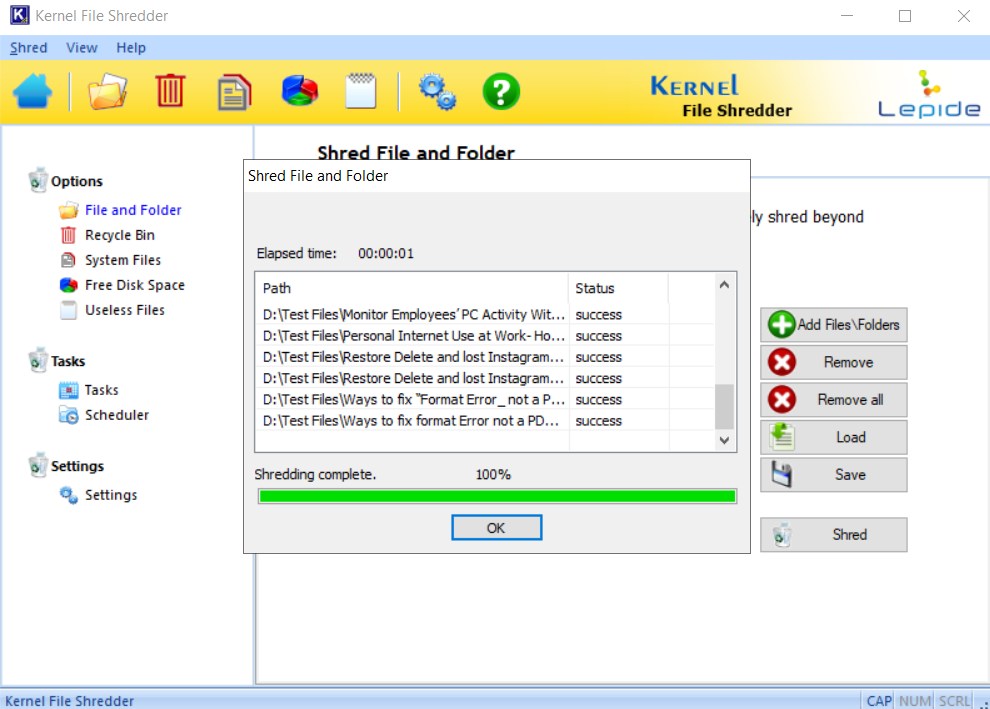Screen dimensions: 990x709
Task: Click the Remove all button
Action: tap(833, 400)
